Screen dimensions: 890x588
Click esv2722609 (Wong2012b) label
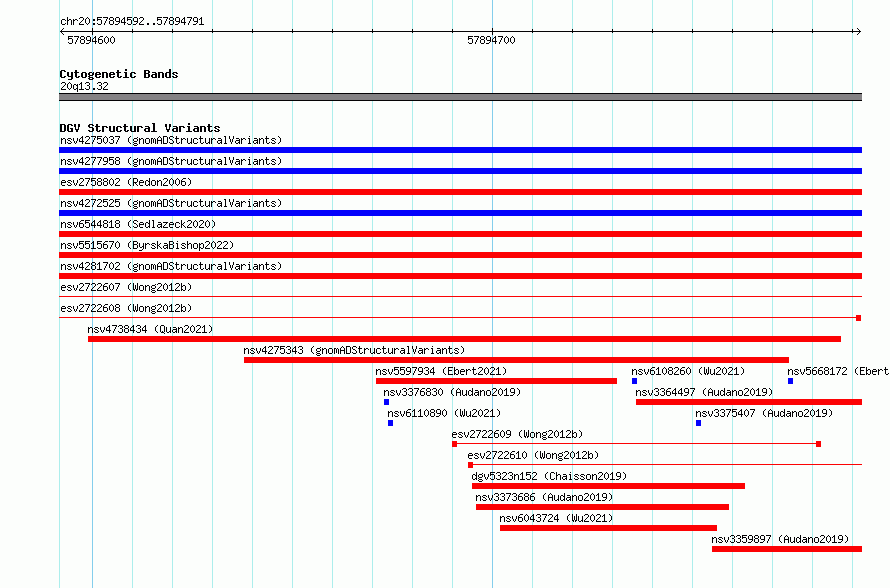517,434
